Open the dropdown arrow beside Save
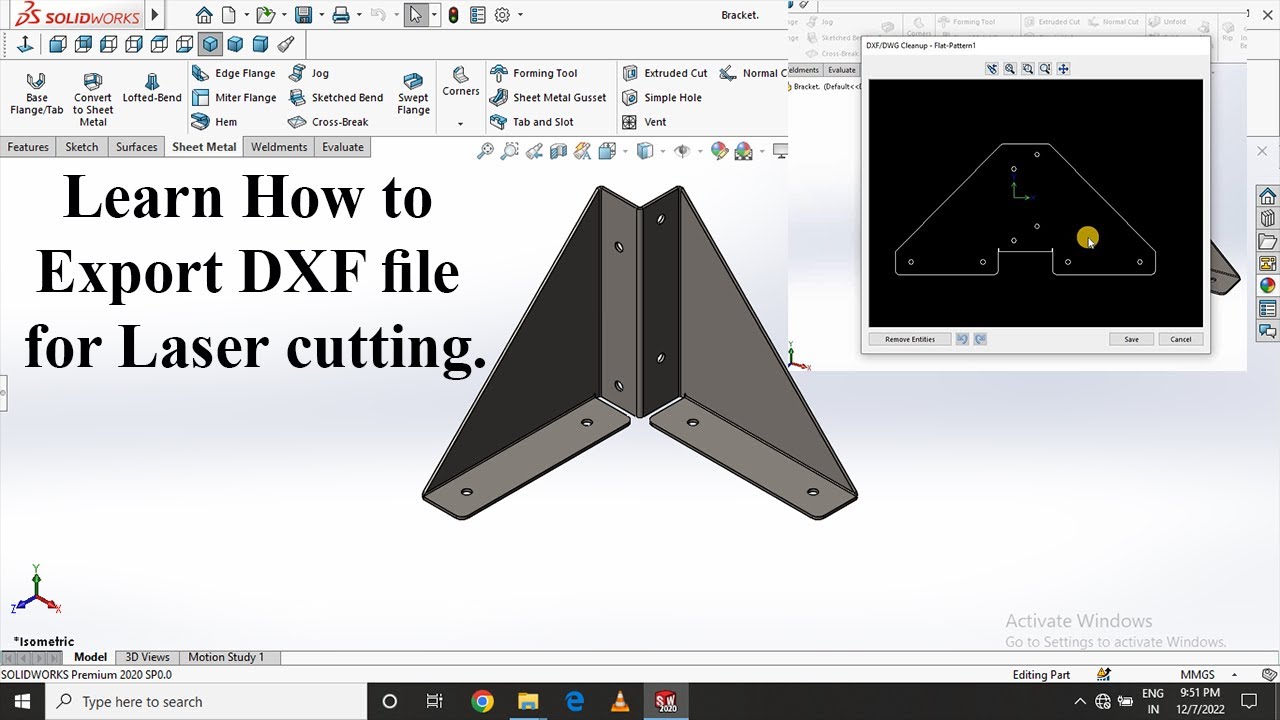 point(321,15)
